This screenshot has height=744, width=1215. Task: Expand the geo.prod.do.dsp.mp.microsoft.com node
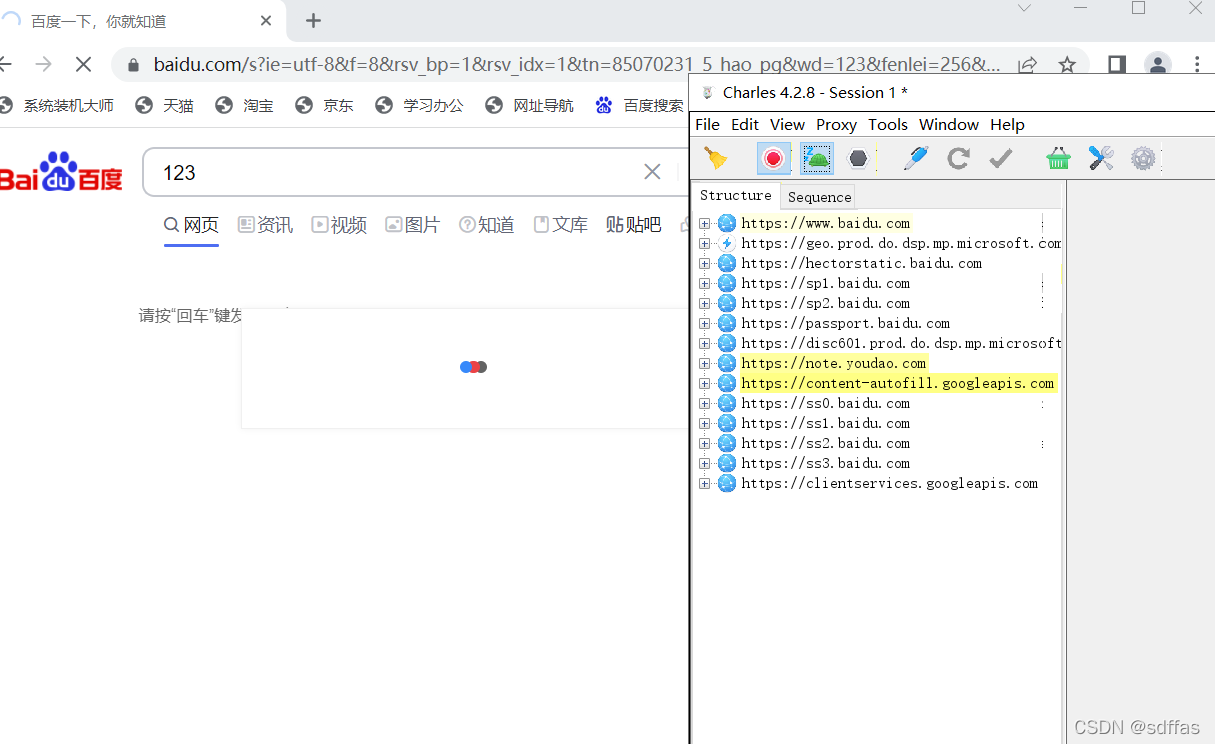pos(705,243)
